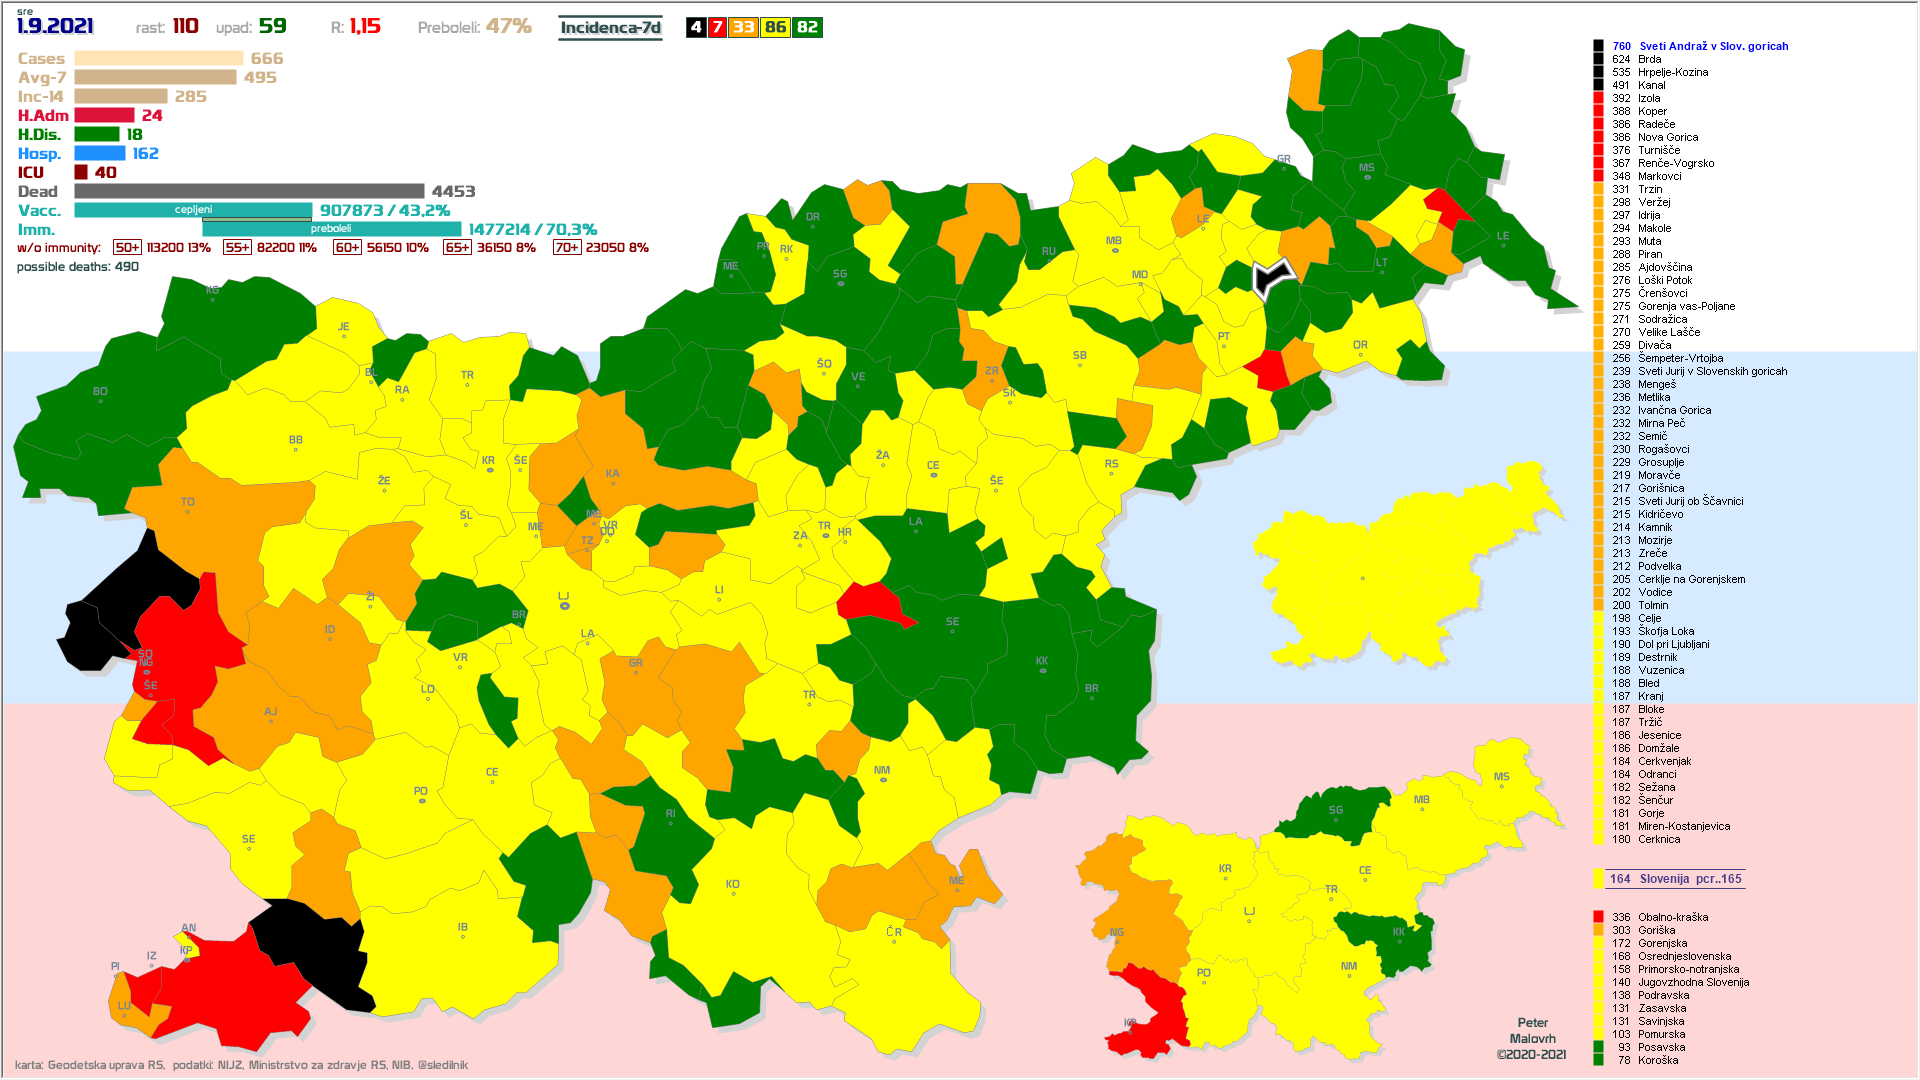Click the Koroška region entry
Viewport: 1920px width, 1080px height.
(x=1657, y=1060)
